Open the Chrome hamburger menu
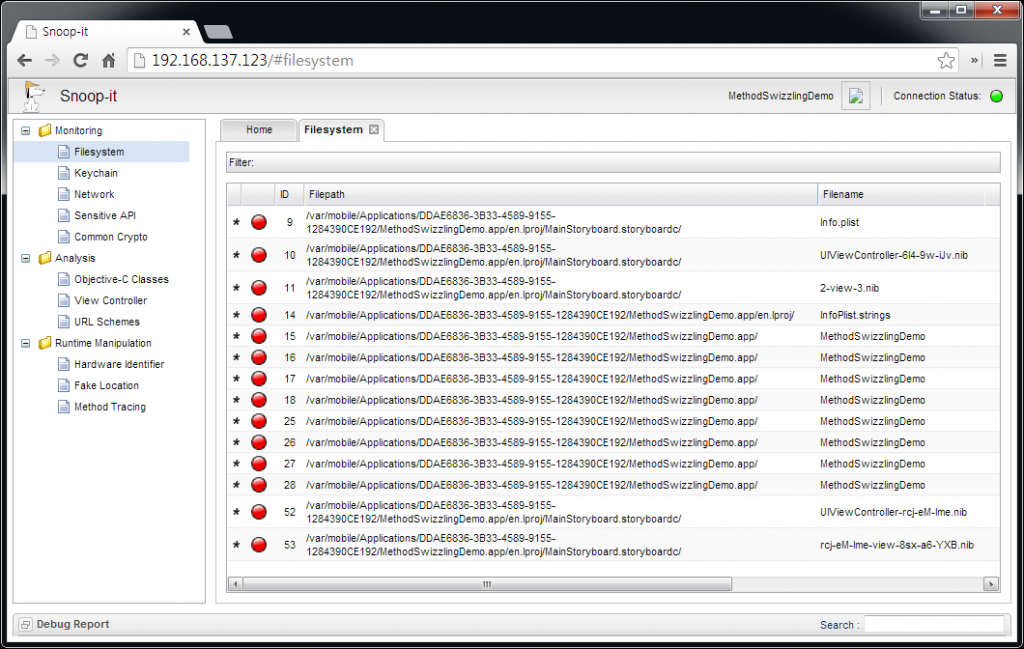 pos(999,60)
